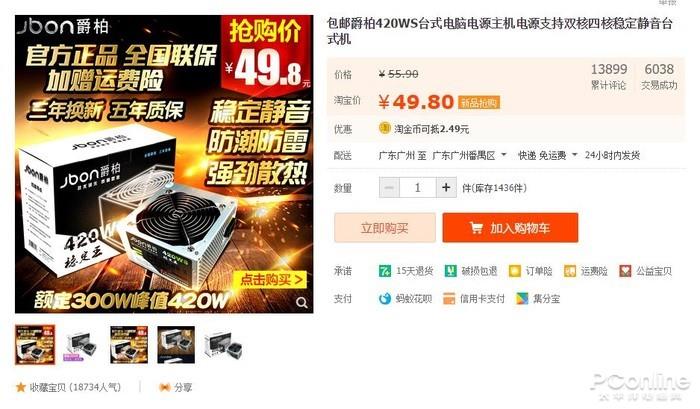Decrease quantity with the minus button
The height and width of the screenshot is (409, 700).
coord(389,188)
